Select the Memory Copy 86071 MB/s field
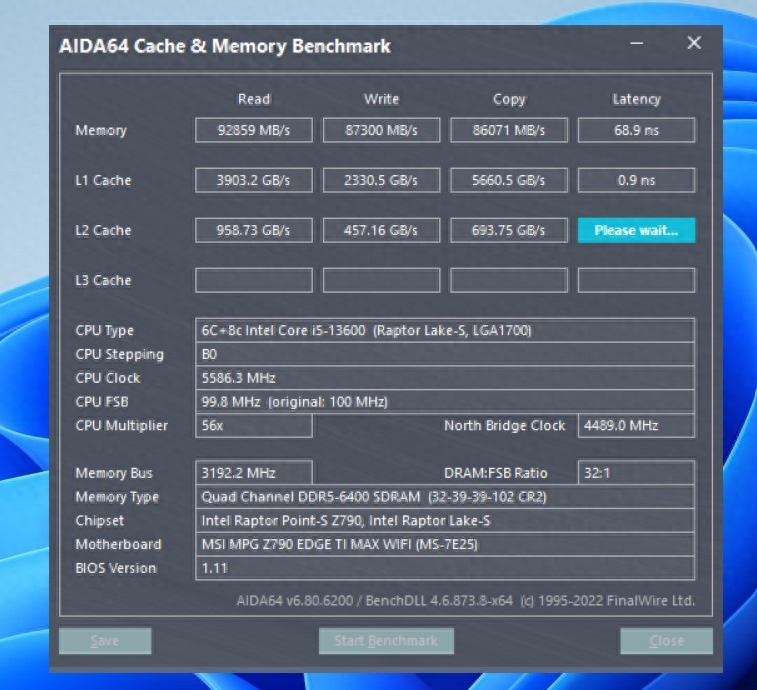 (x=509, y=130)
